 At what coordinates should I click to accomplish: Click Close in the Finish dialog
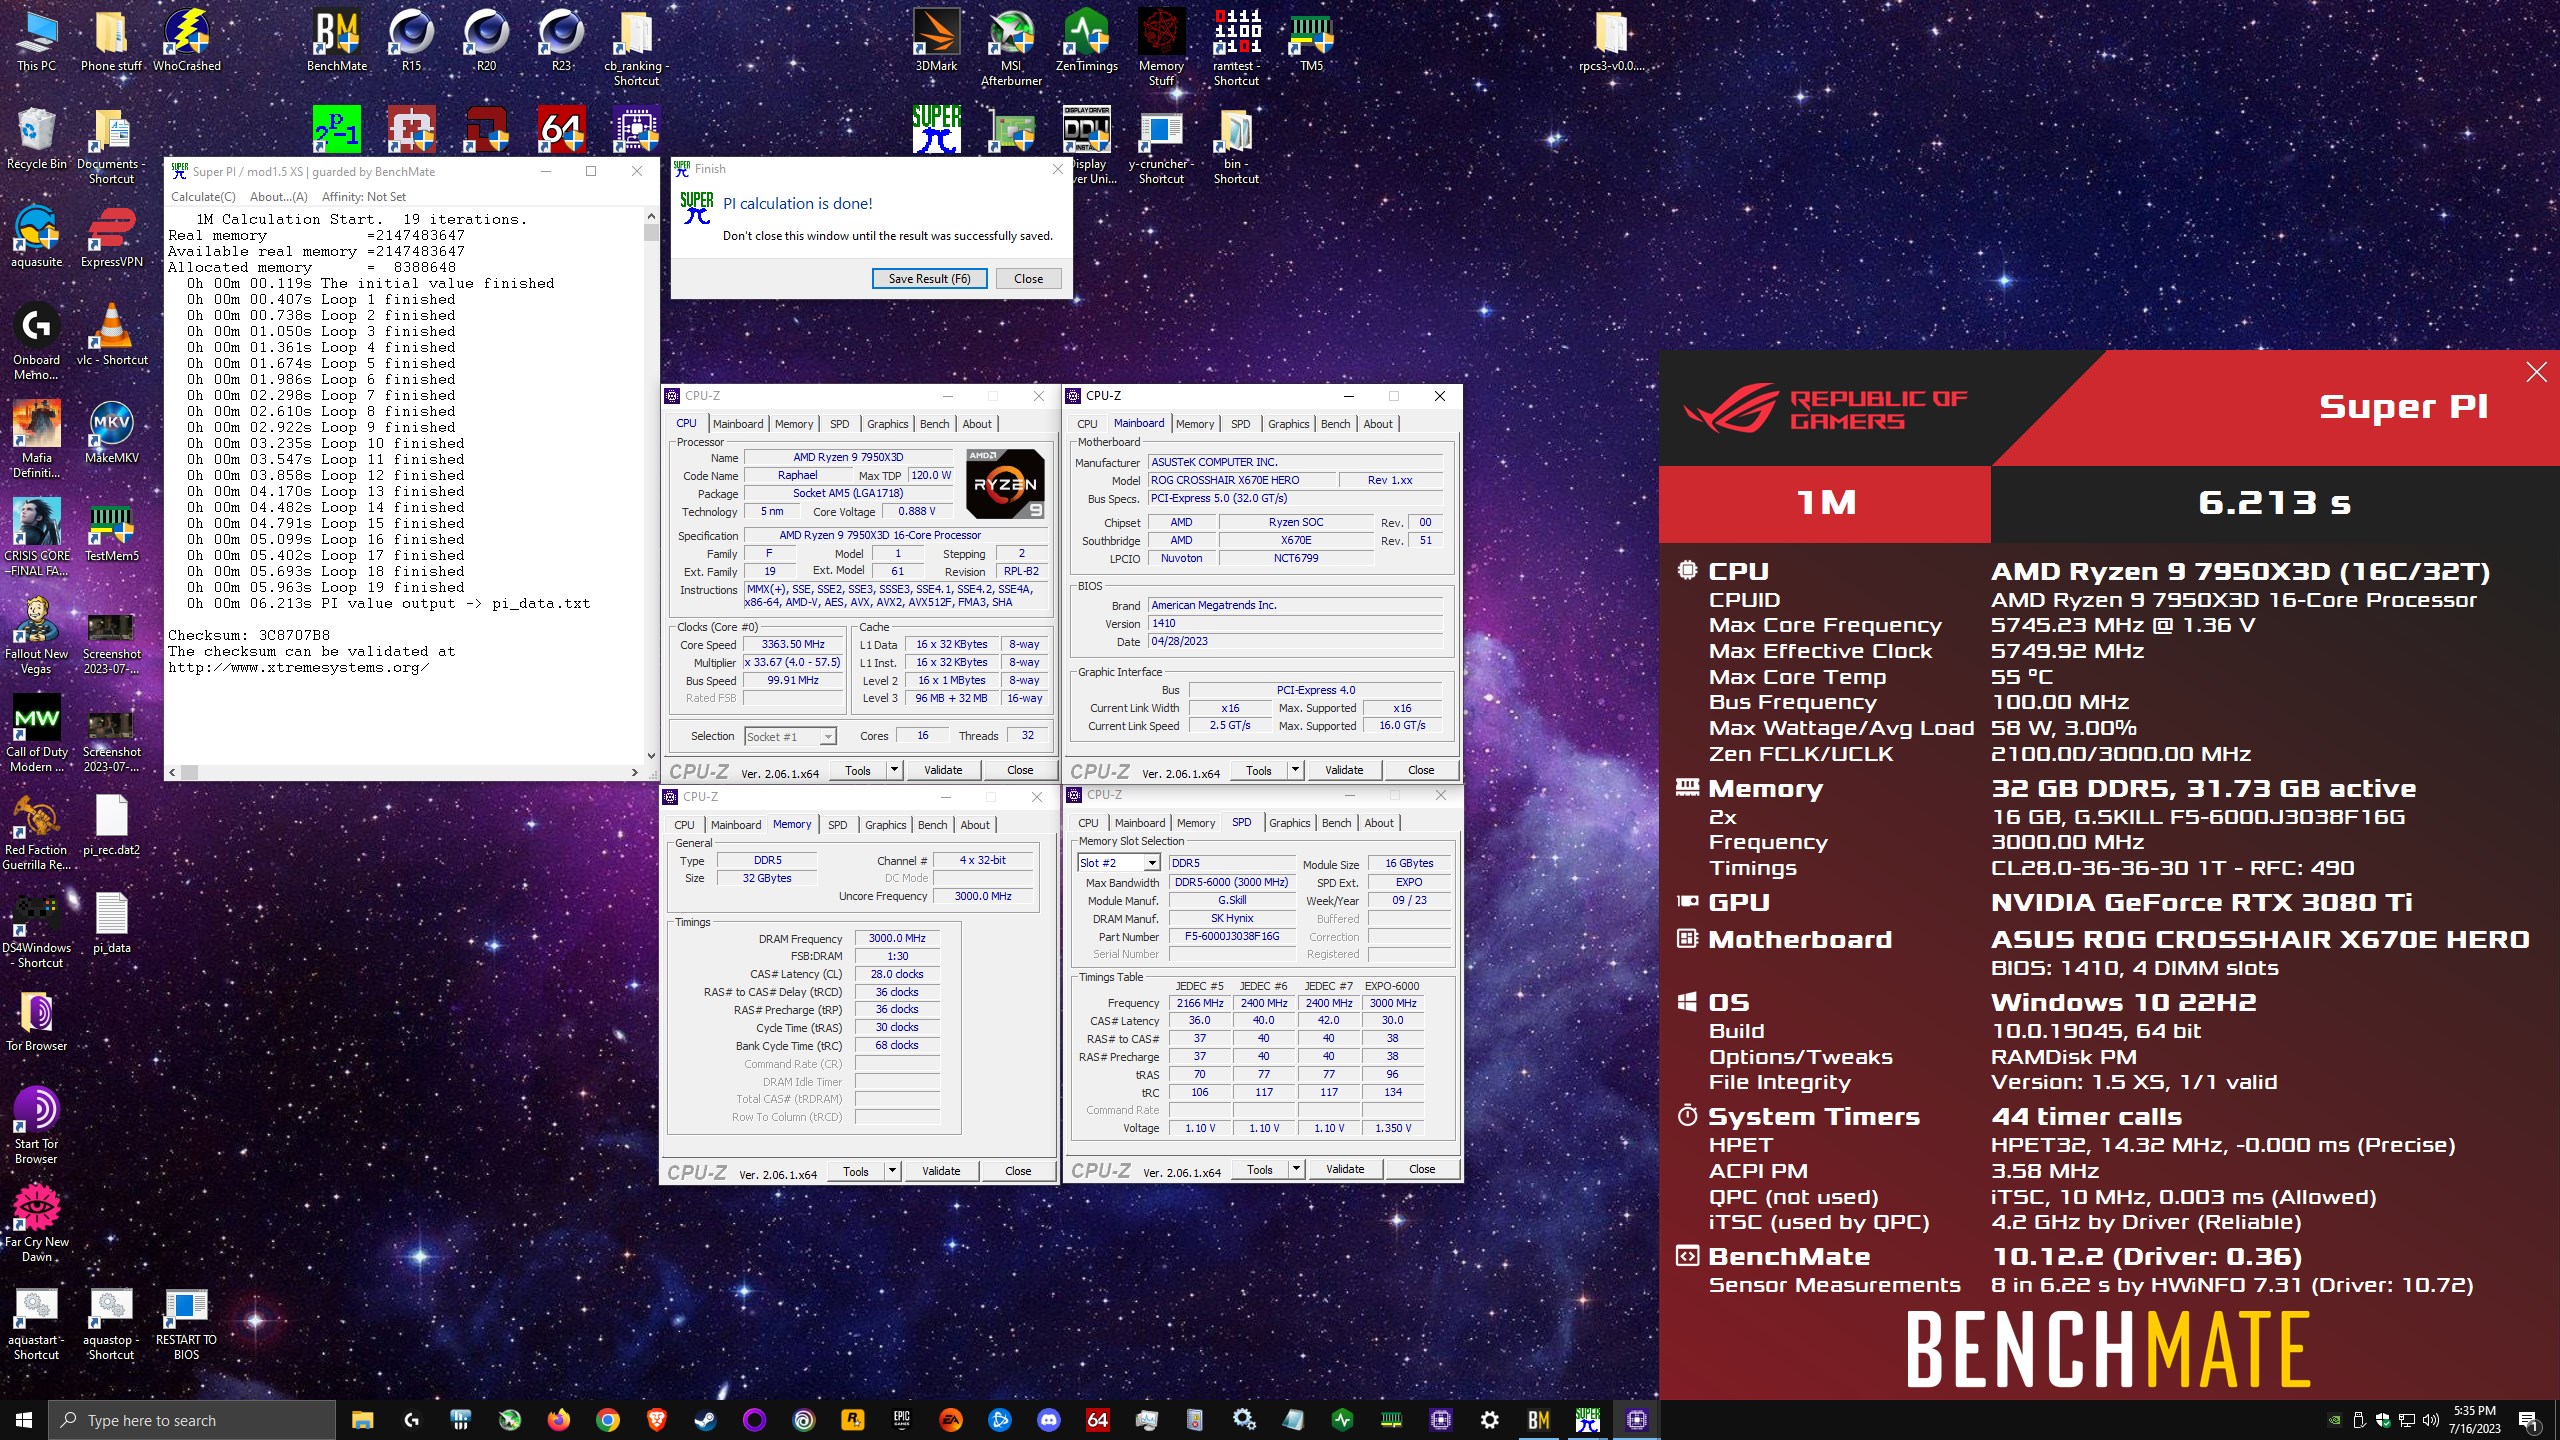[x=1028, y=279]
